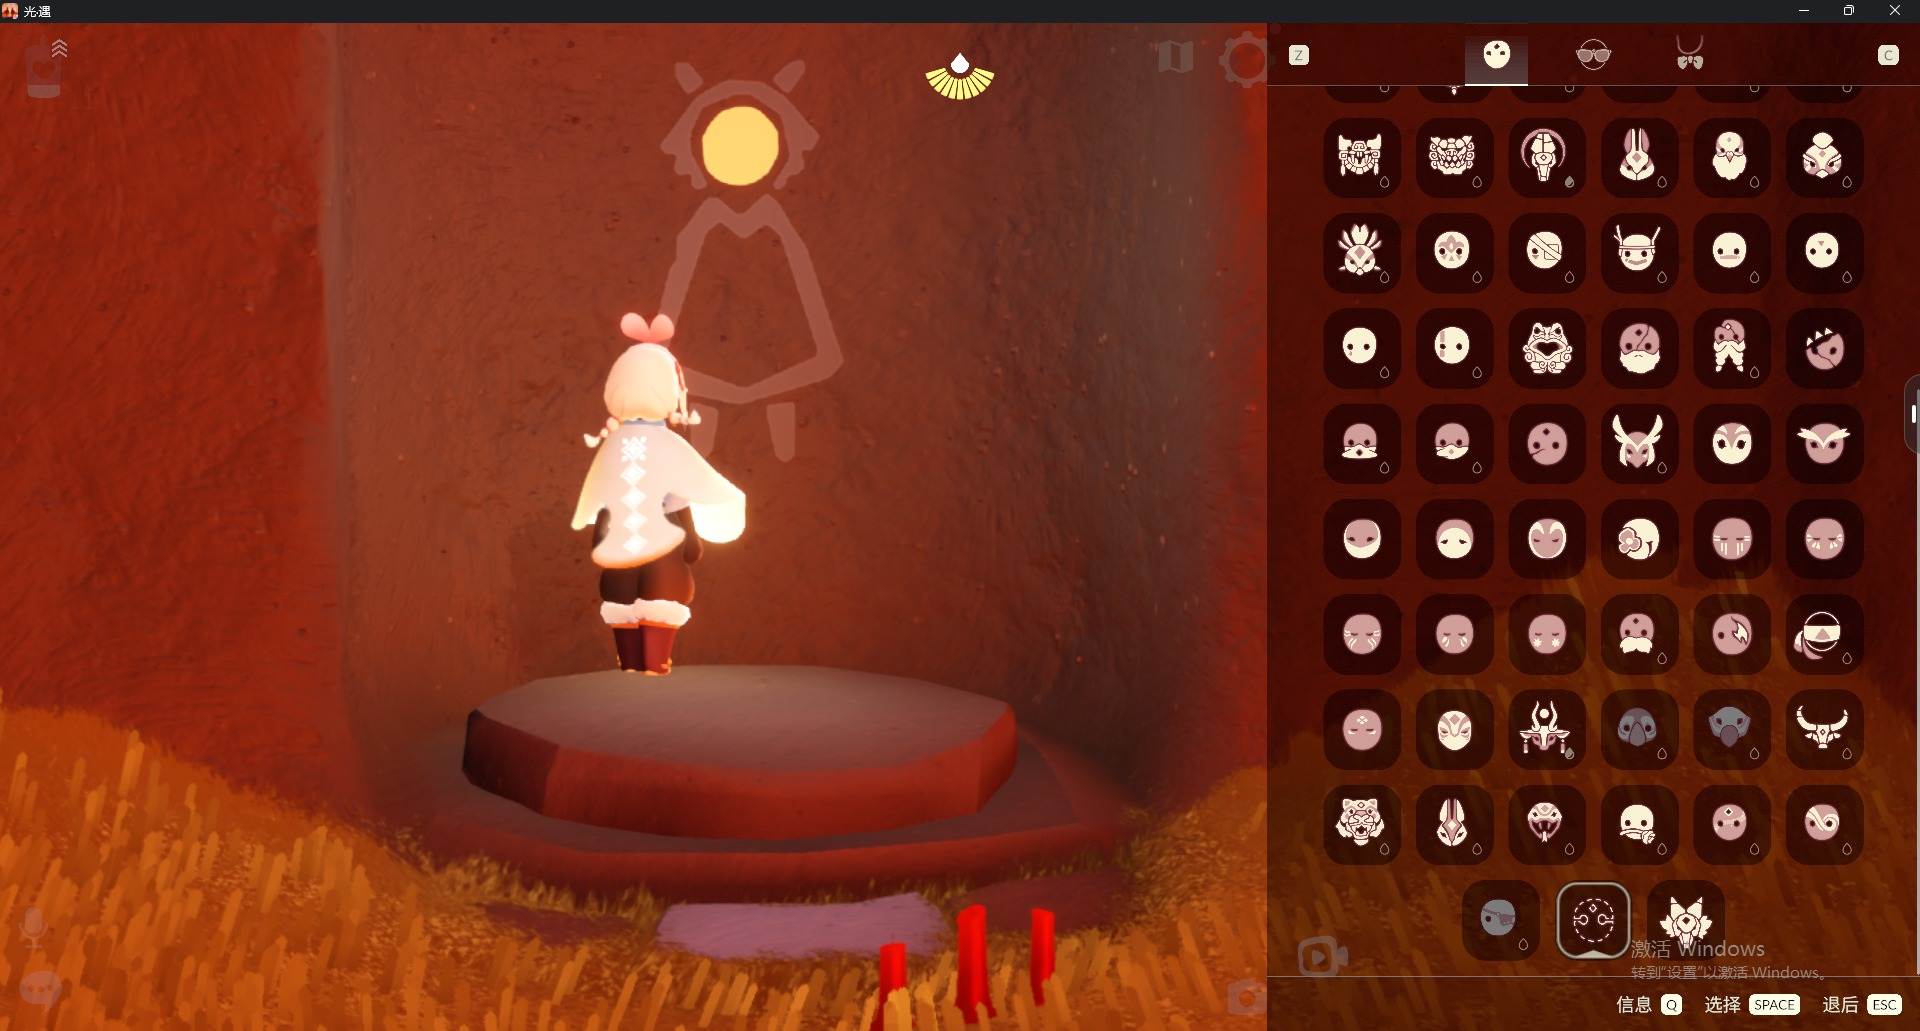Choose the white-faced owl mask with big eyes

pos(1731,442)
